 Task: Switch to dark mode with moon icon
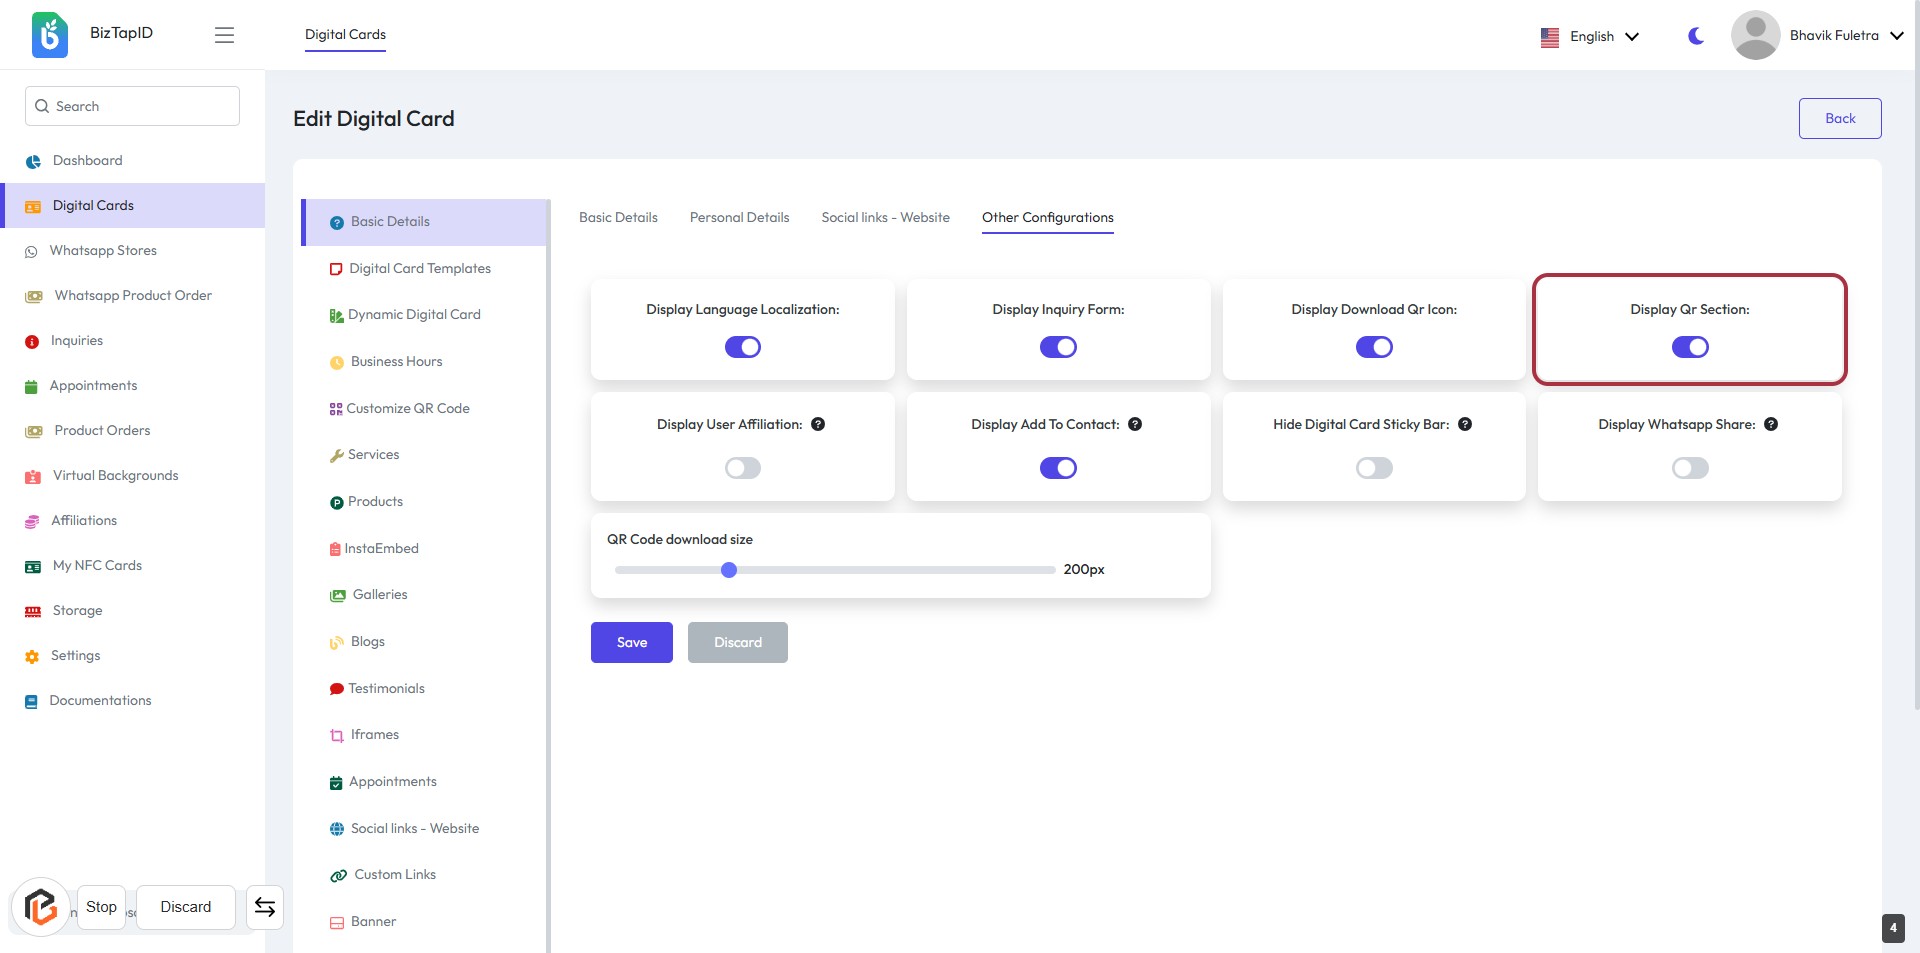1696,36
